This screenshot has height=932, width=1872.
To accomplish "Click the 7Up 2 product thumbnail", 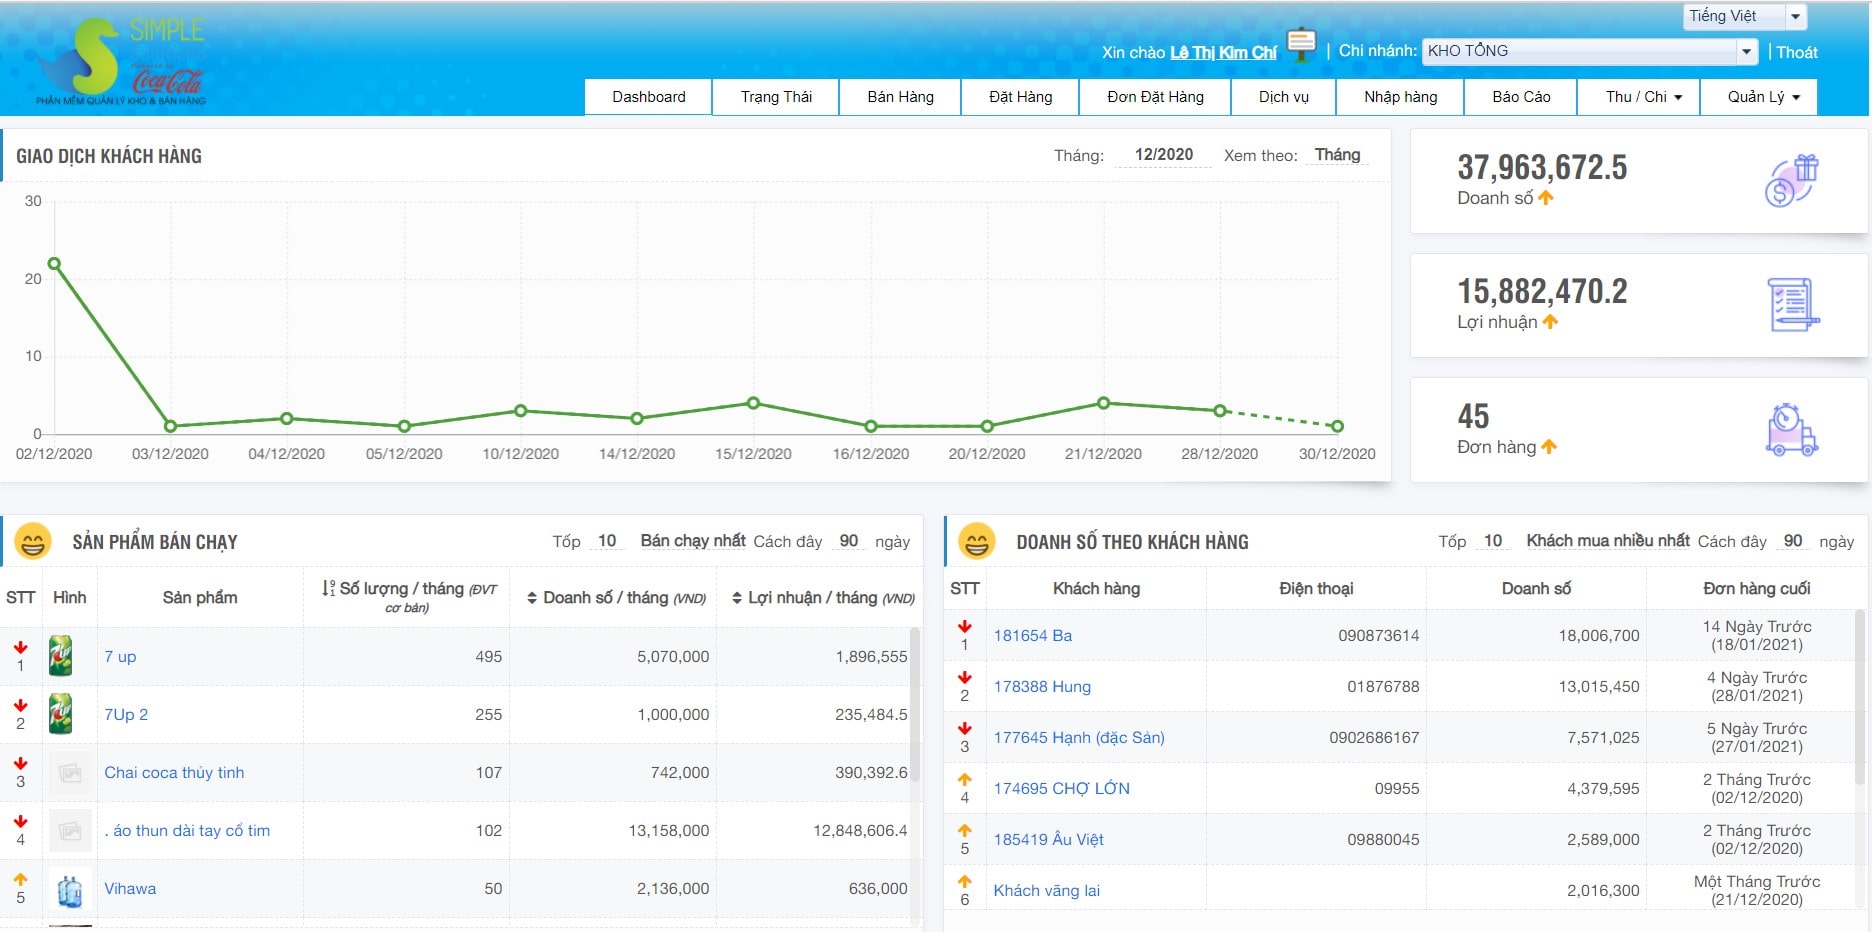I will [x=61, y=714].
